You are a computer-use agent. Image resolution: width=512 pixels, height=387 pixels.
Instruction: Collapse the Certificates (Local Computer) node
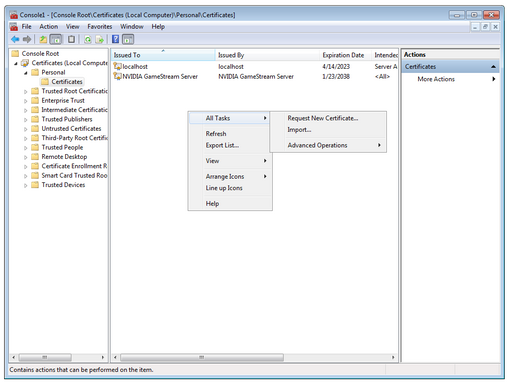click(16, 63)
